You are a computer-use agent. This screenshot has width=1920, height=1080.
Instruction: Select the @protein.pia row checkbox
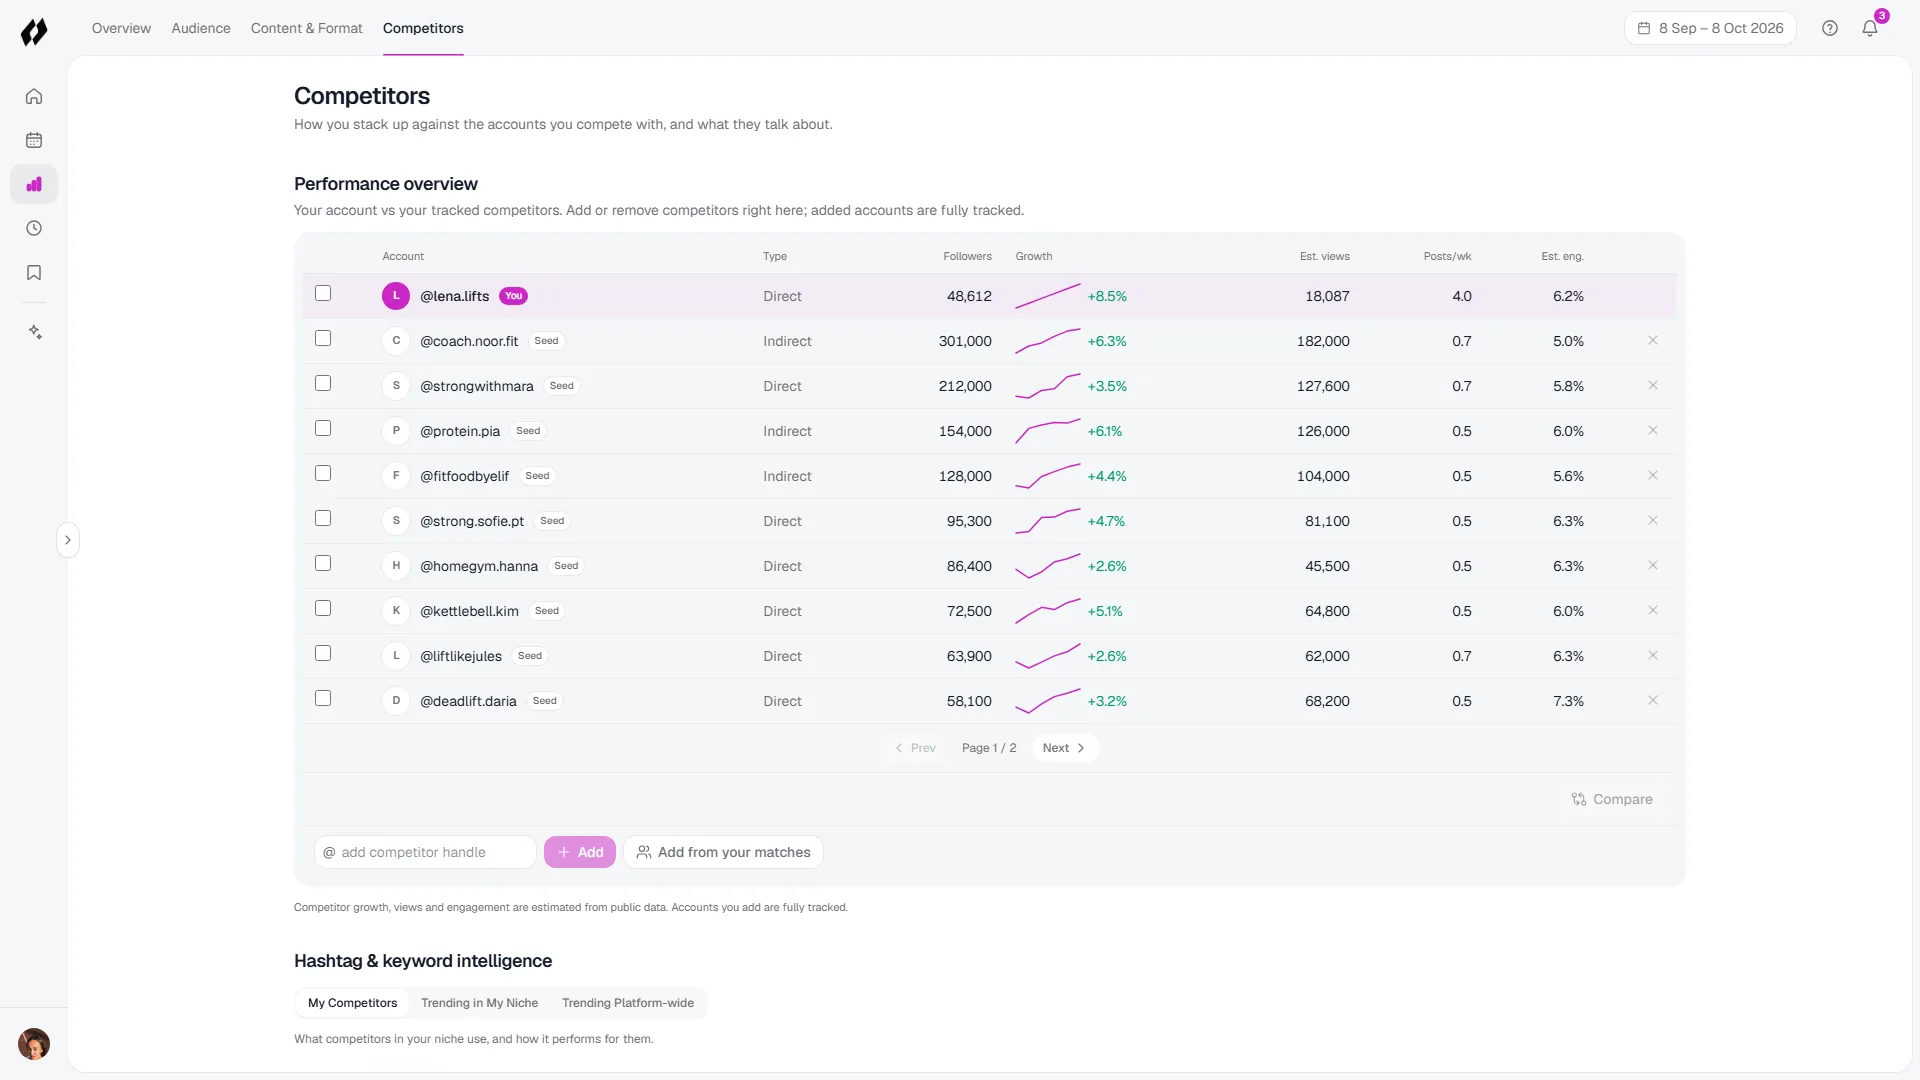323,428
